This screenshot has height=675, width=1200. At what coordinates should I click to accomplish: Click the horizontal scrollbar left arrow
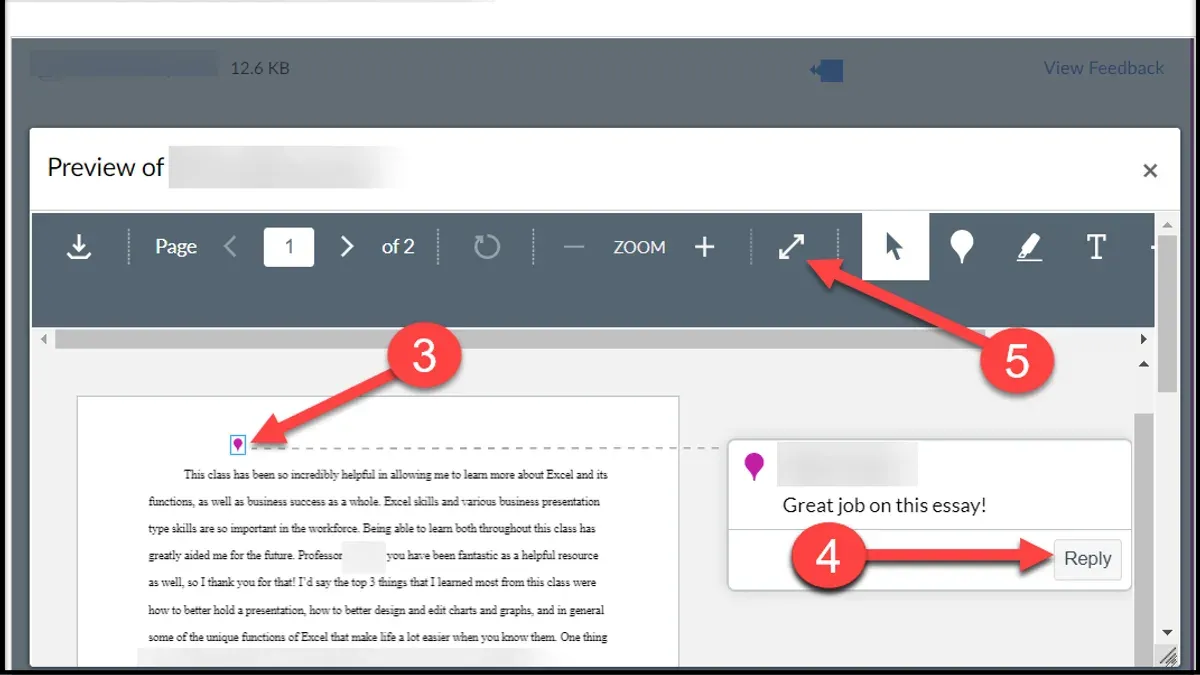pyautogui.click(x=43, y=340)
